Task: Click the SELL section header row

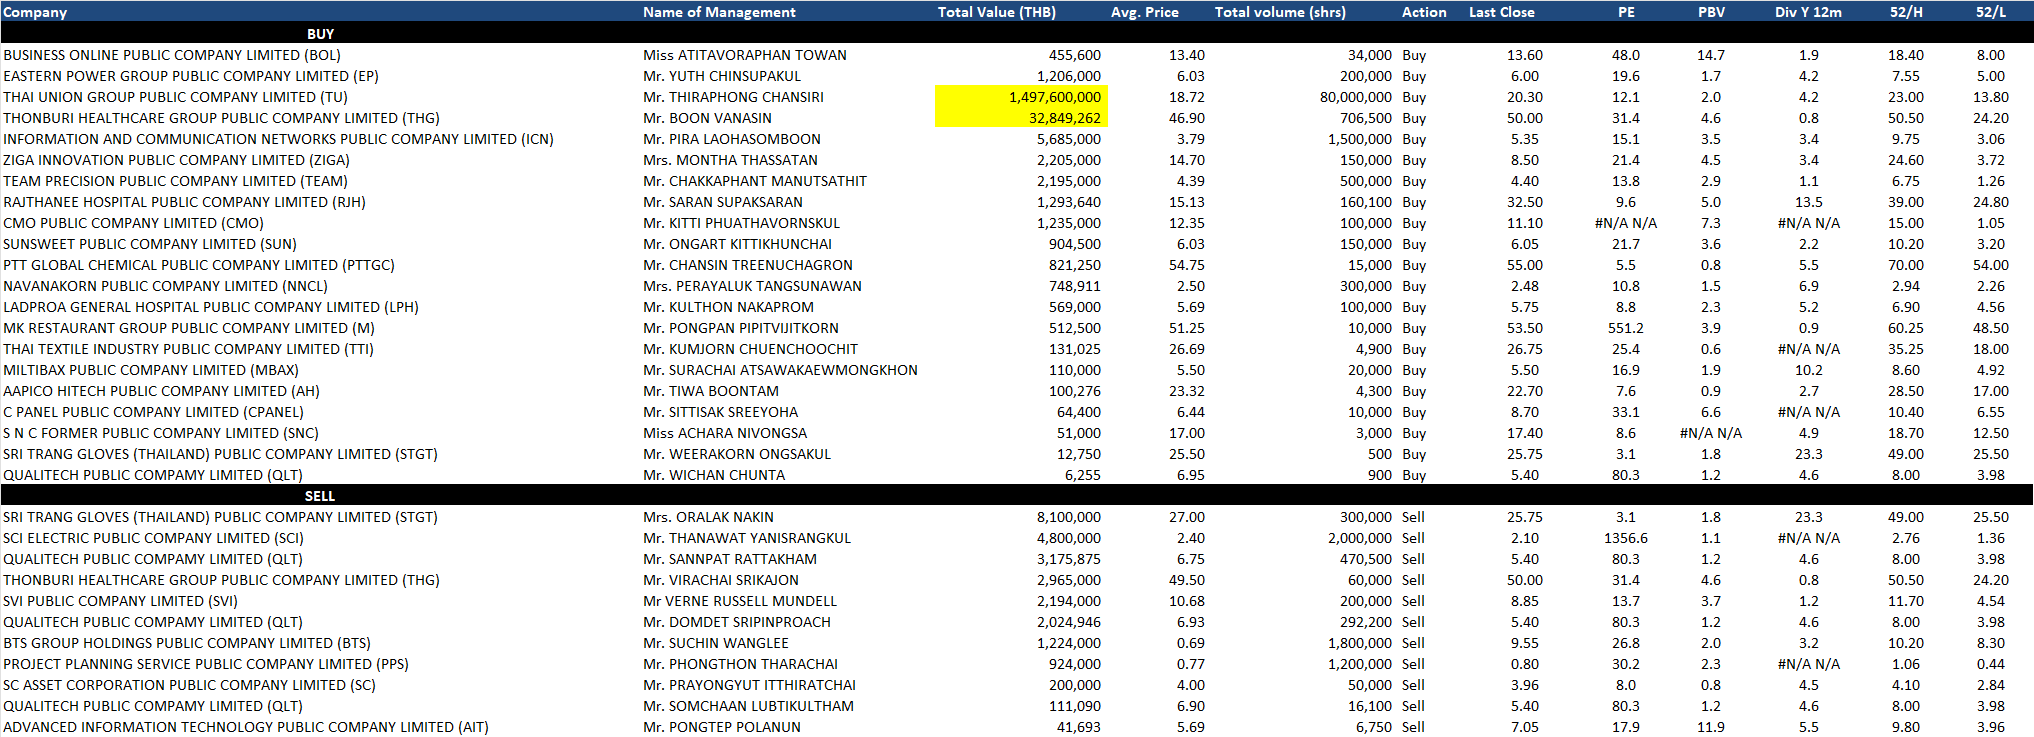Action: (x=1017, y=495)
